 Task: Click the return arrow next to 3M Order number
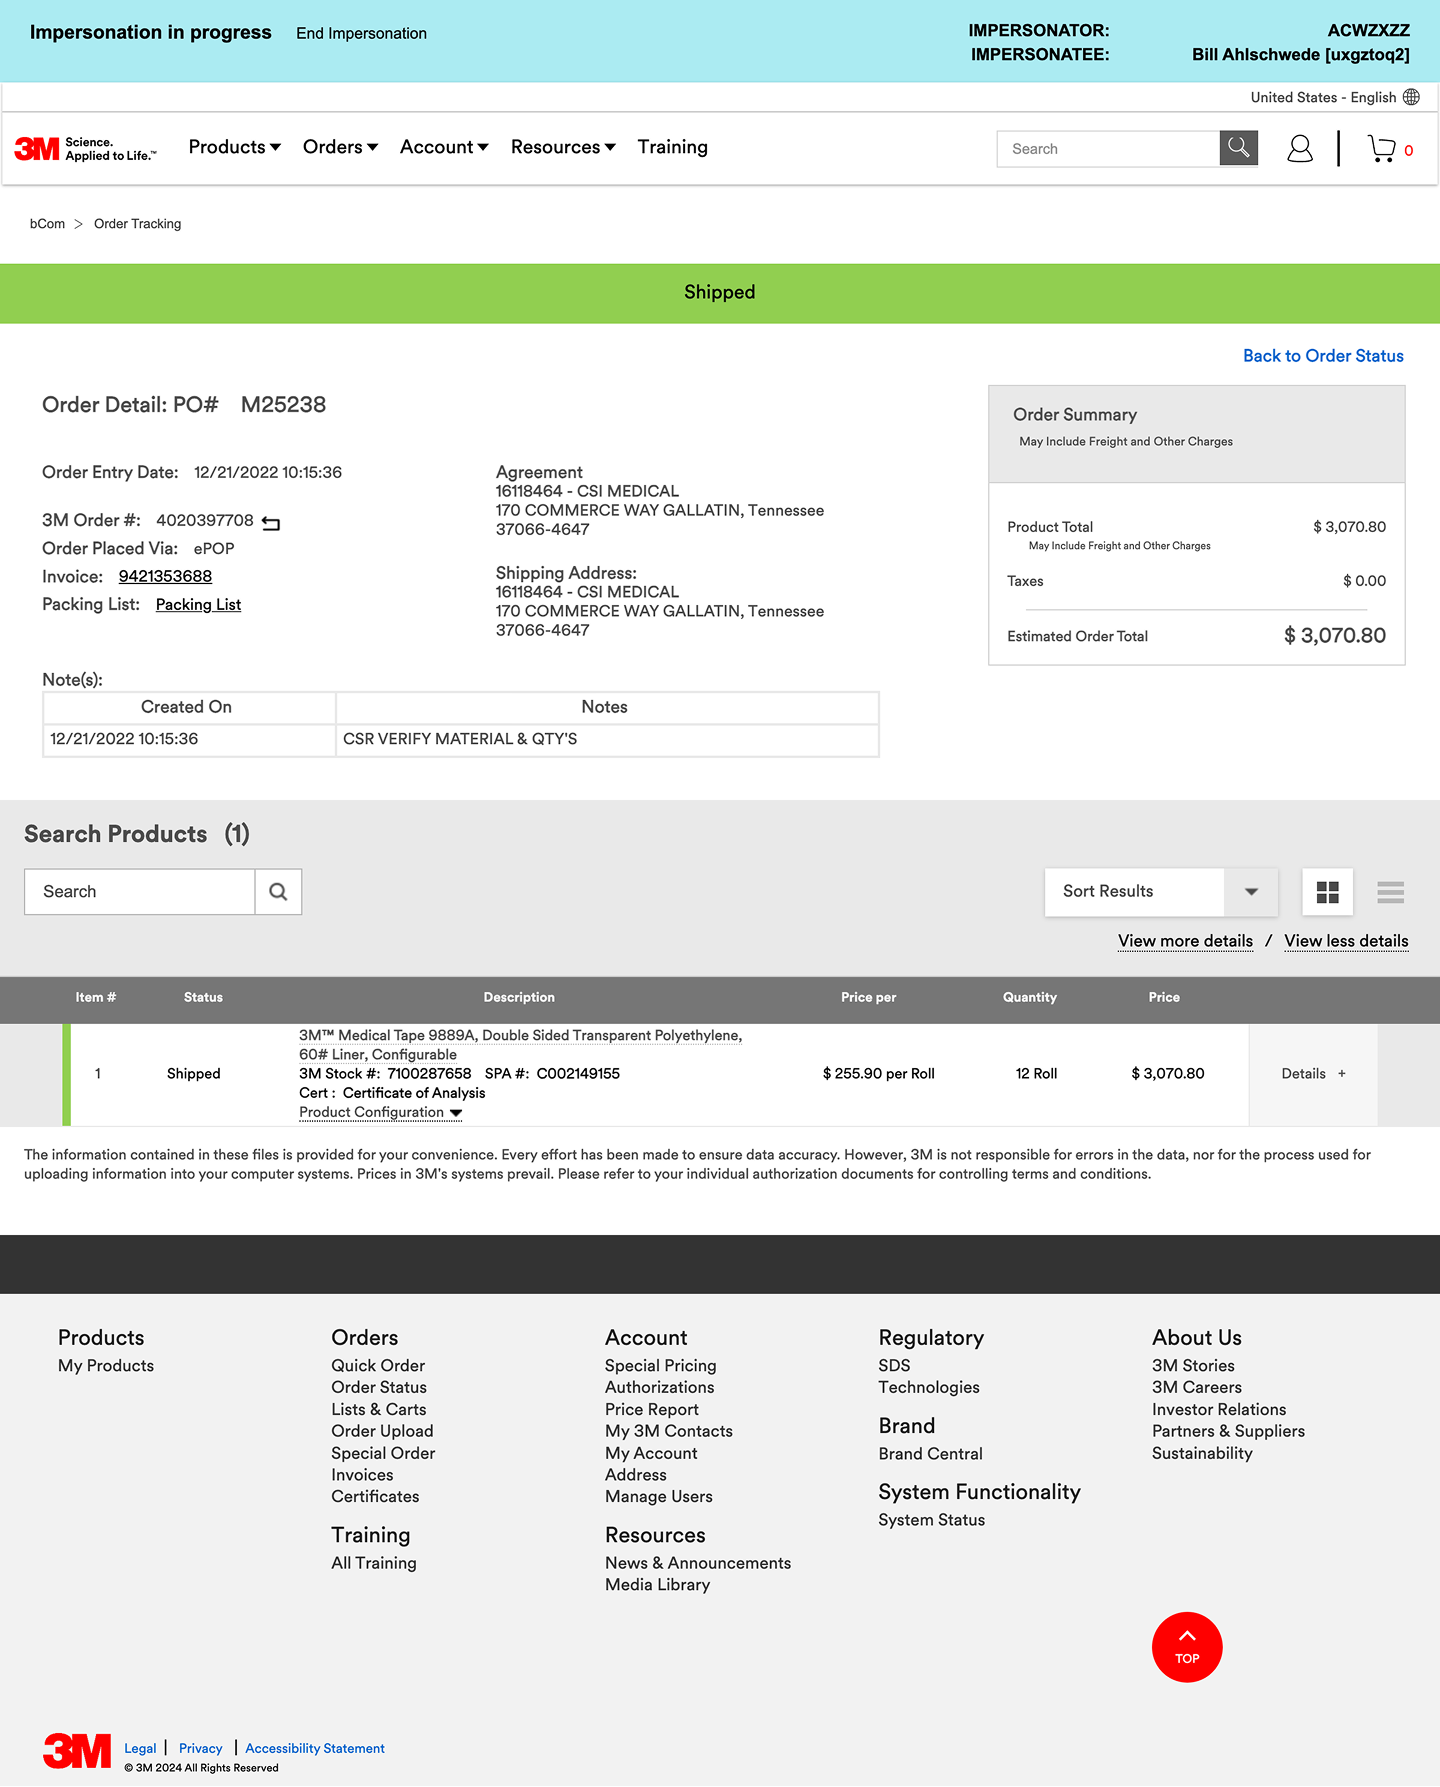271,522
